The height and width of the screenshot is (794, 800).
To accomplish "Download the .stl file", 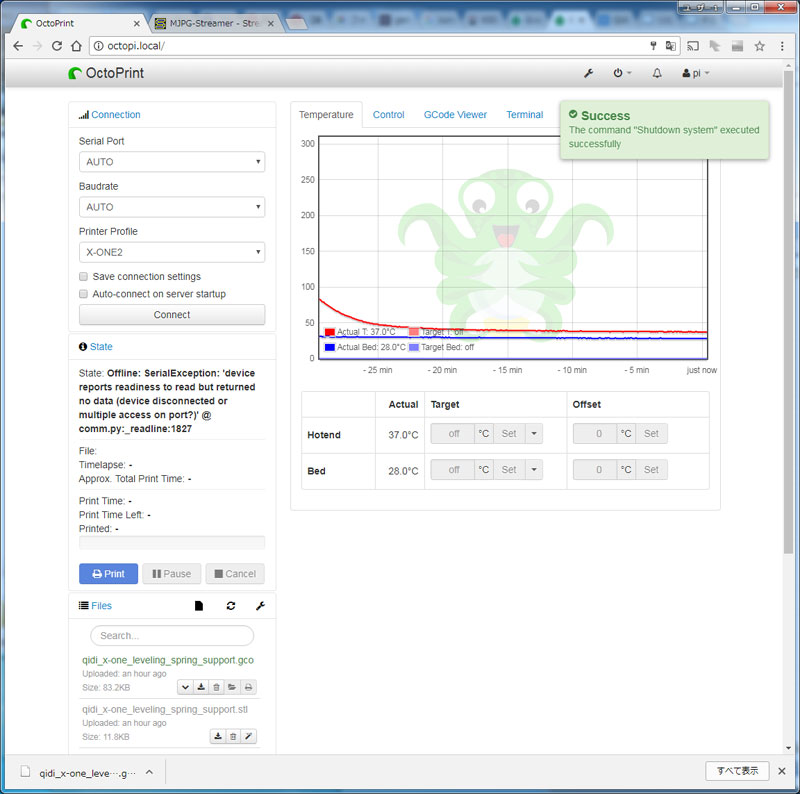I will [218, 736].
